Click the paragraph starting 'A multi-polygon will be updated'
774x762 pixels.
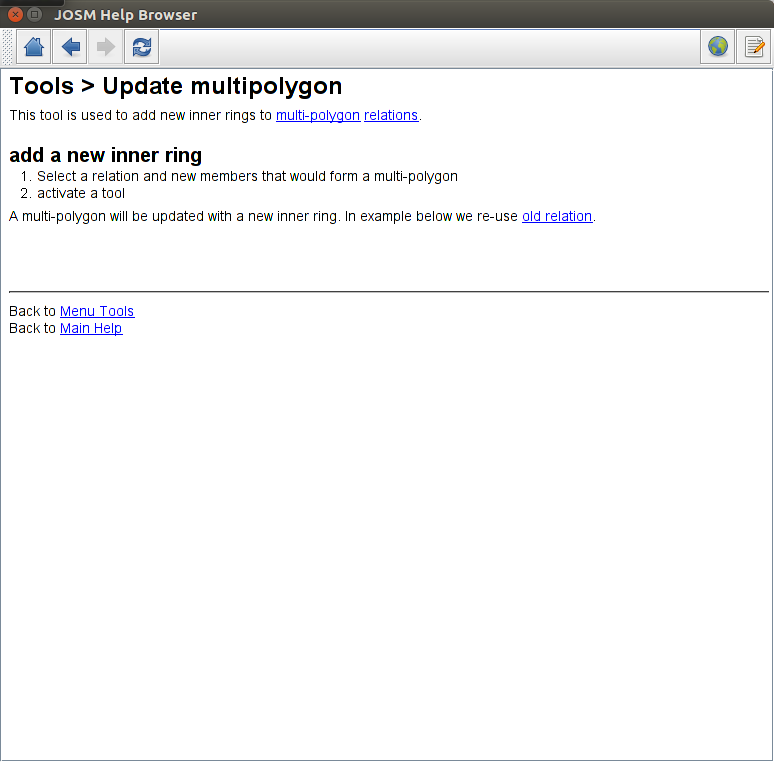point(302,216)
